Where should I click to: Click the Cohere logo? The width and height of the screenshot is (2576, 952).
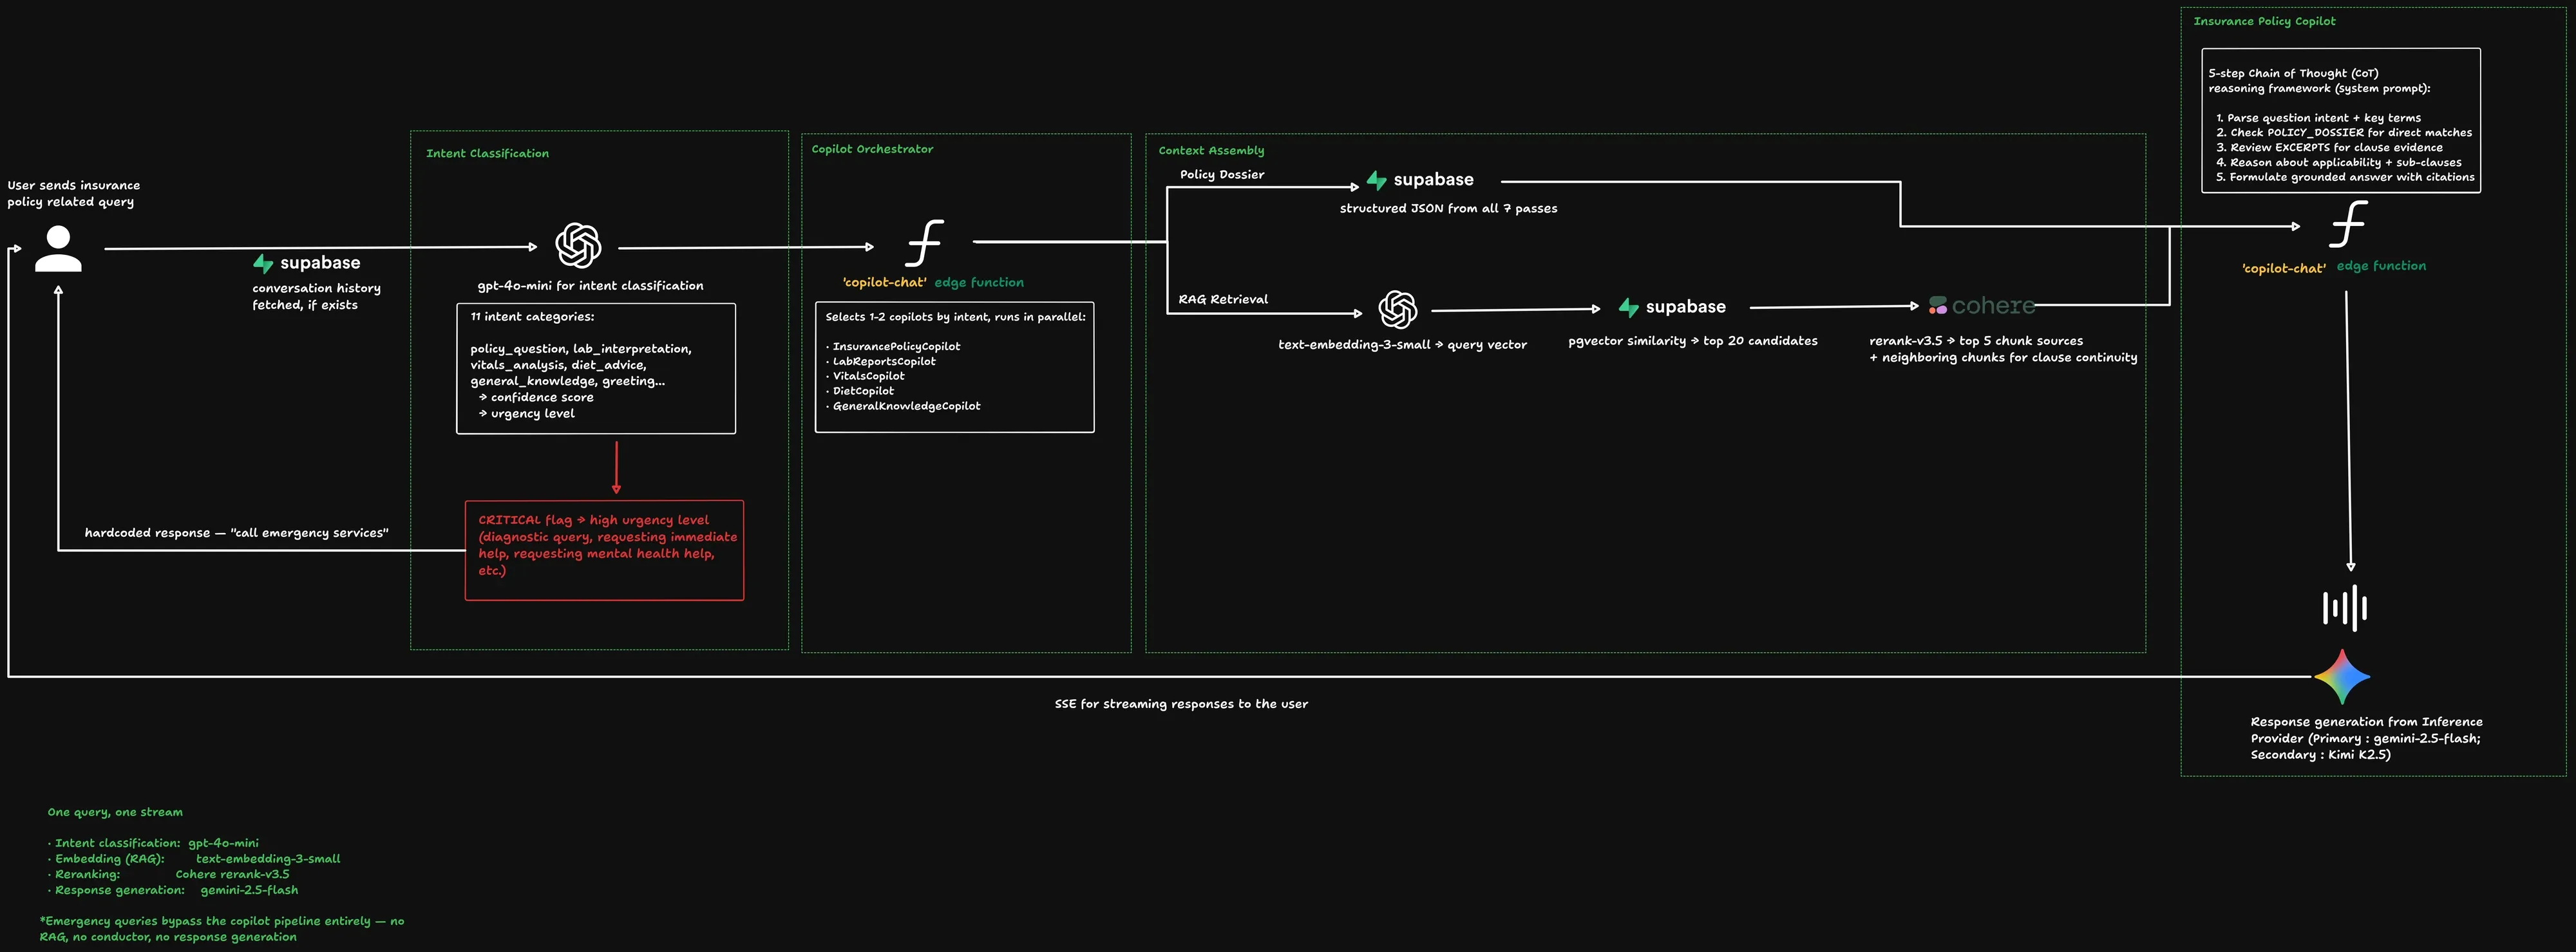(x=1981, y=306)
